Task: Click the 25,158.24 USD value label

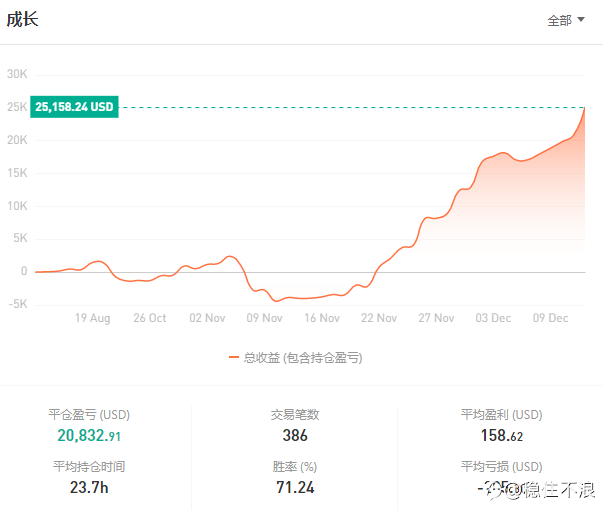Action: [74, 107]
